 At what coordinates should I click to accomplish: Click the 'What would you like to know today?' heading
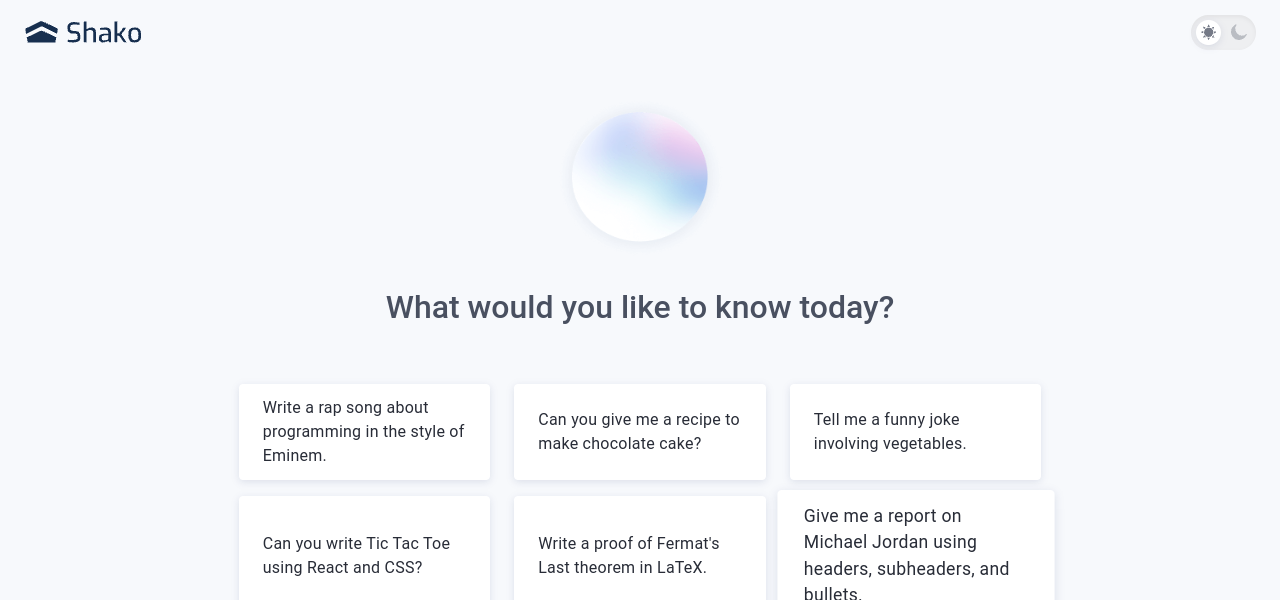click(640, 307)
